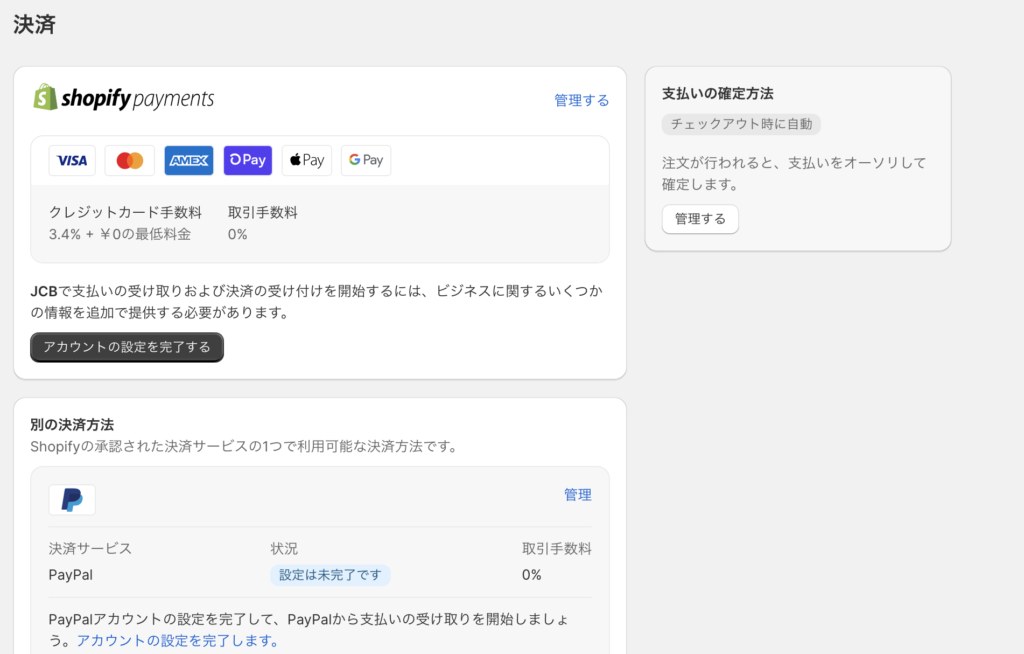Image resolution: width=1024 pixels, height=654 pixels.
Task: Click the 決済 page heading
Action: (x=35, y=25)
